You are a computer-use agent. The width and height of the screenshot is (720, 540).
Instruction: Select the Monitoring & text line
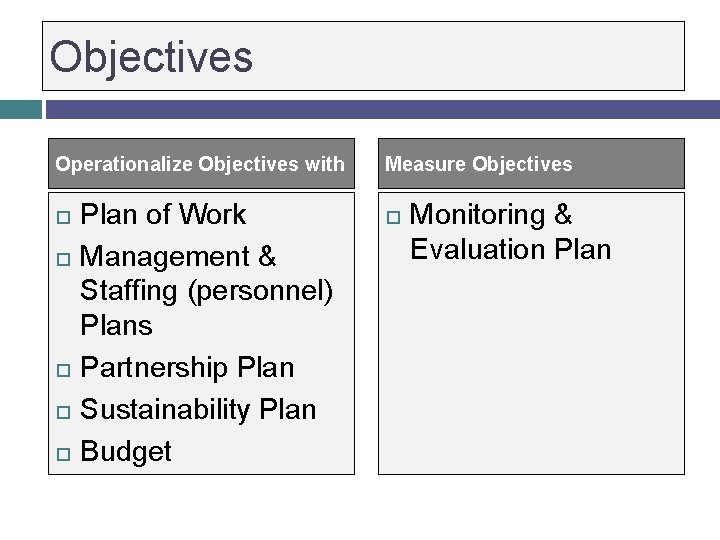pos(491,215)
